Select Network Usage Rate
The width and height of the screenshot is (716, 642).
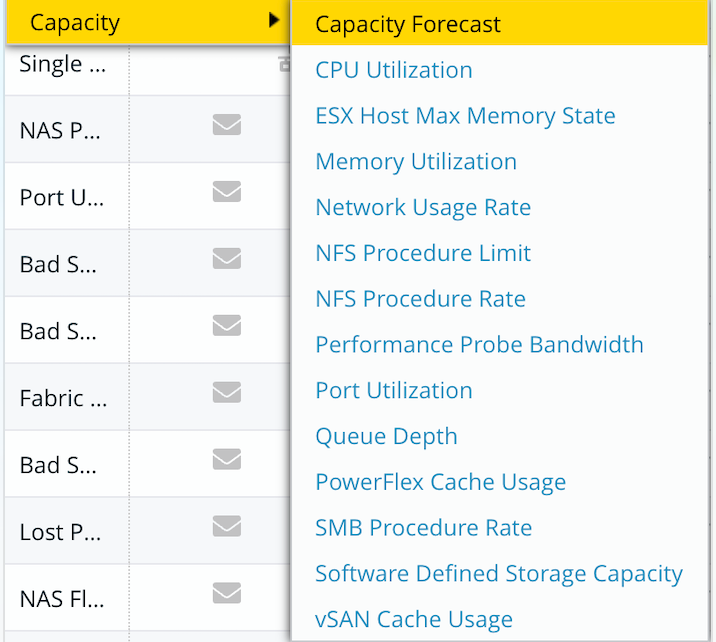pyautogui.click(x=423, y=208)
